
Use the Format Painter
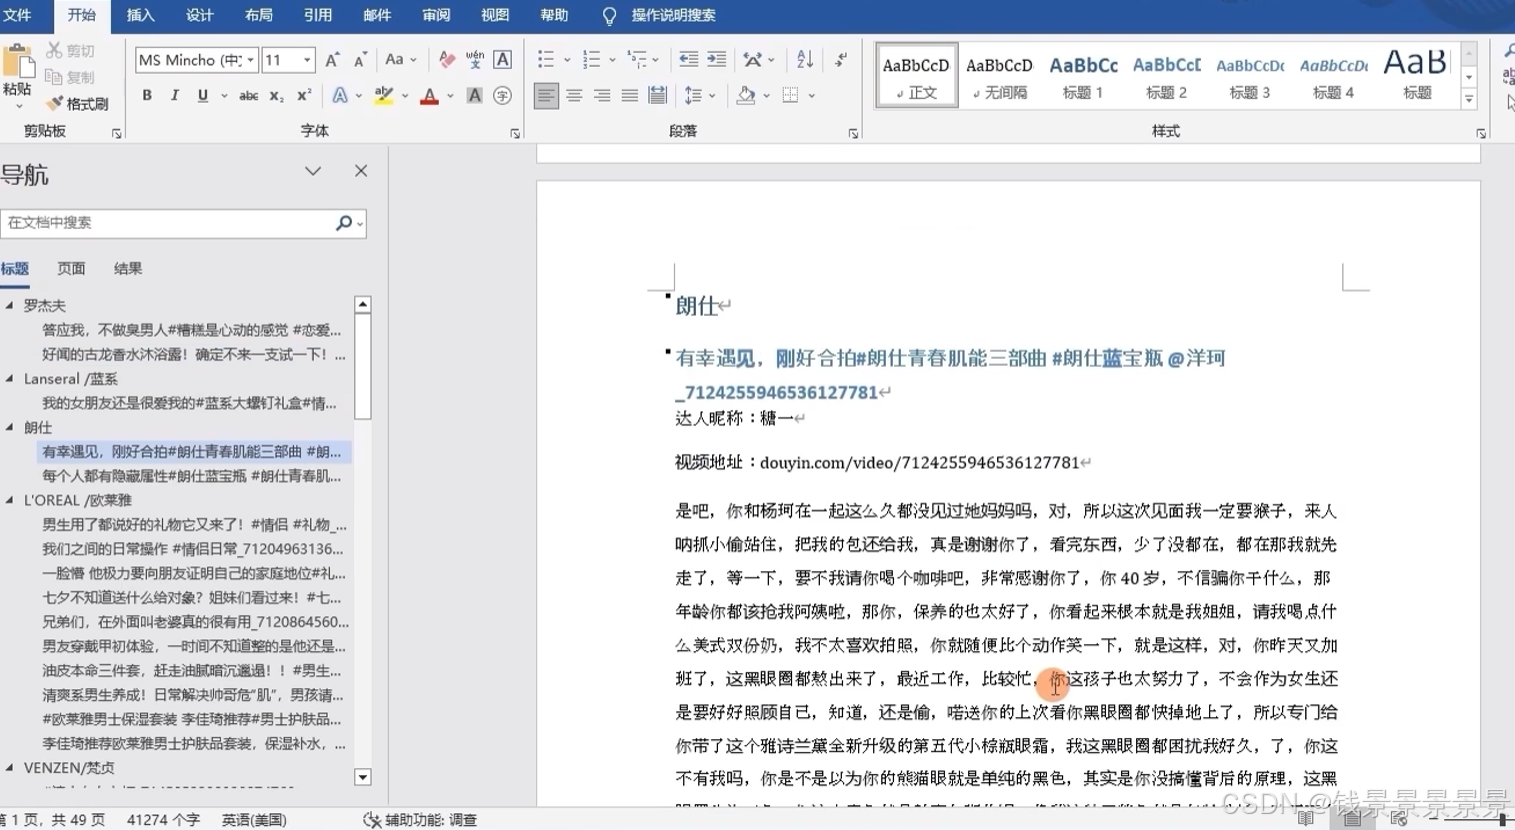78,103
